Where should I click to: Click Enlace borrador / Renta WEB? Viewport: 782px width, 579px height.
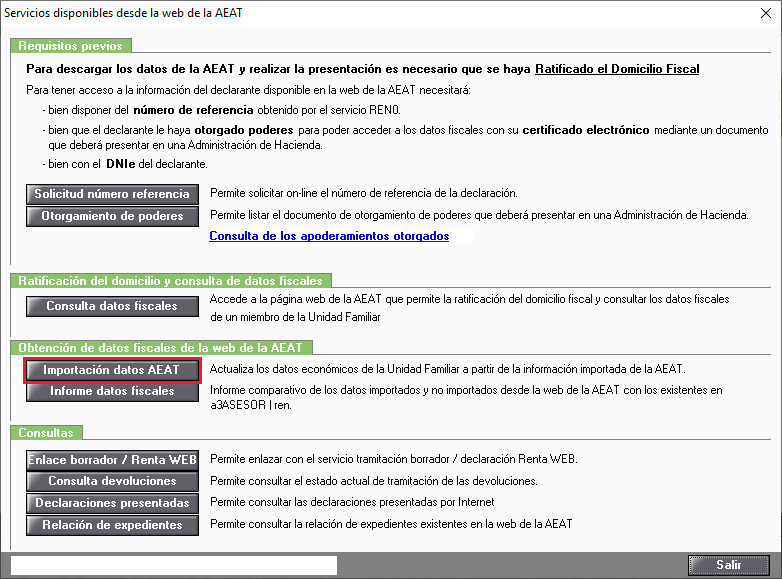[x=112, y=460]
